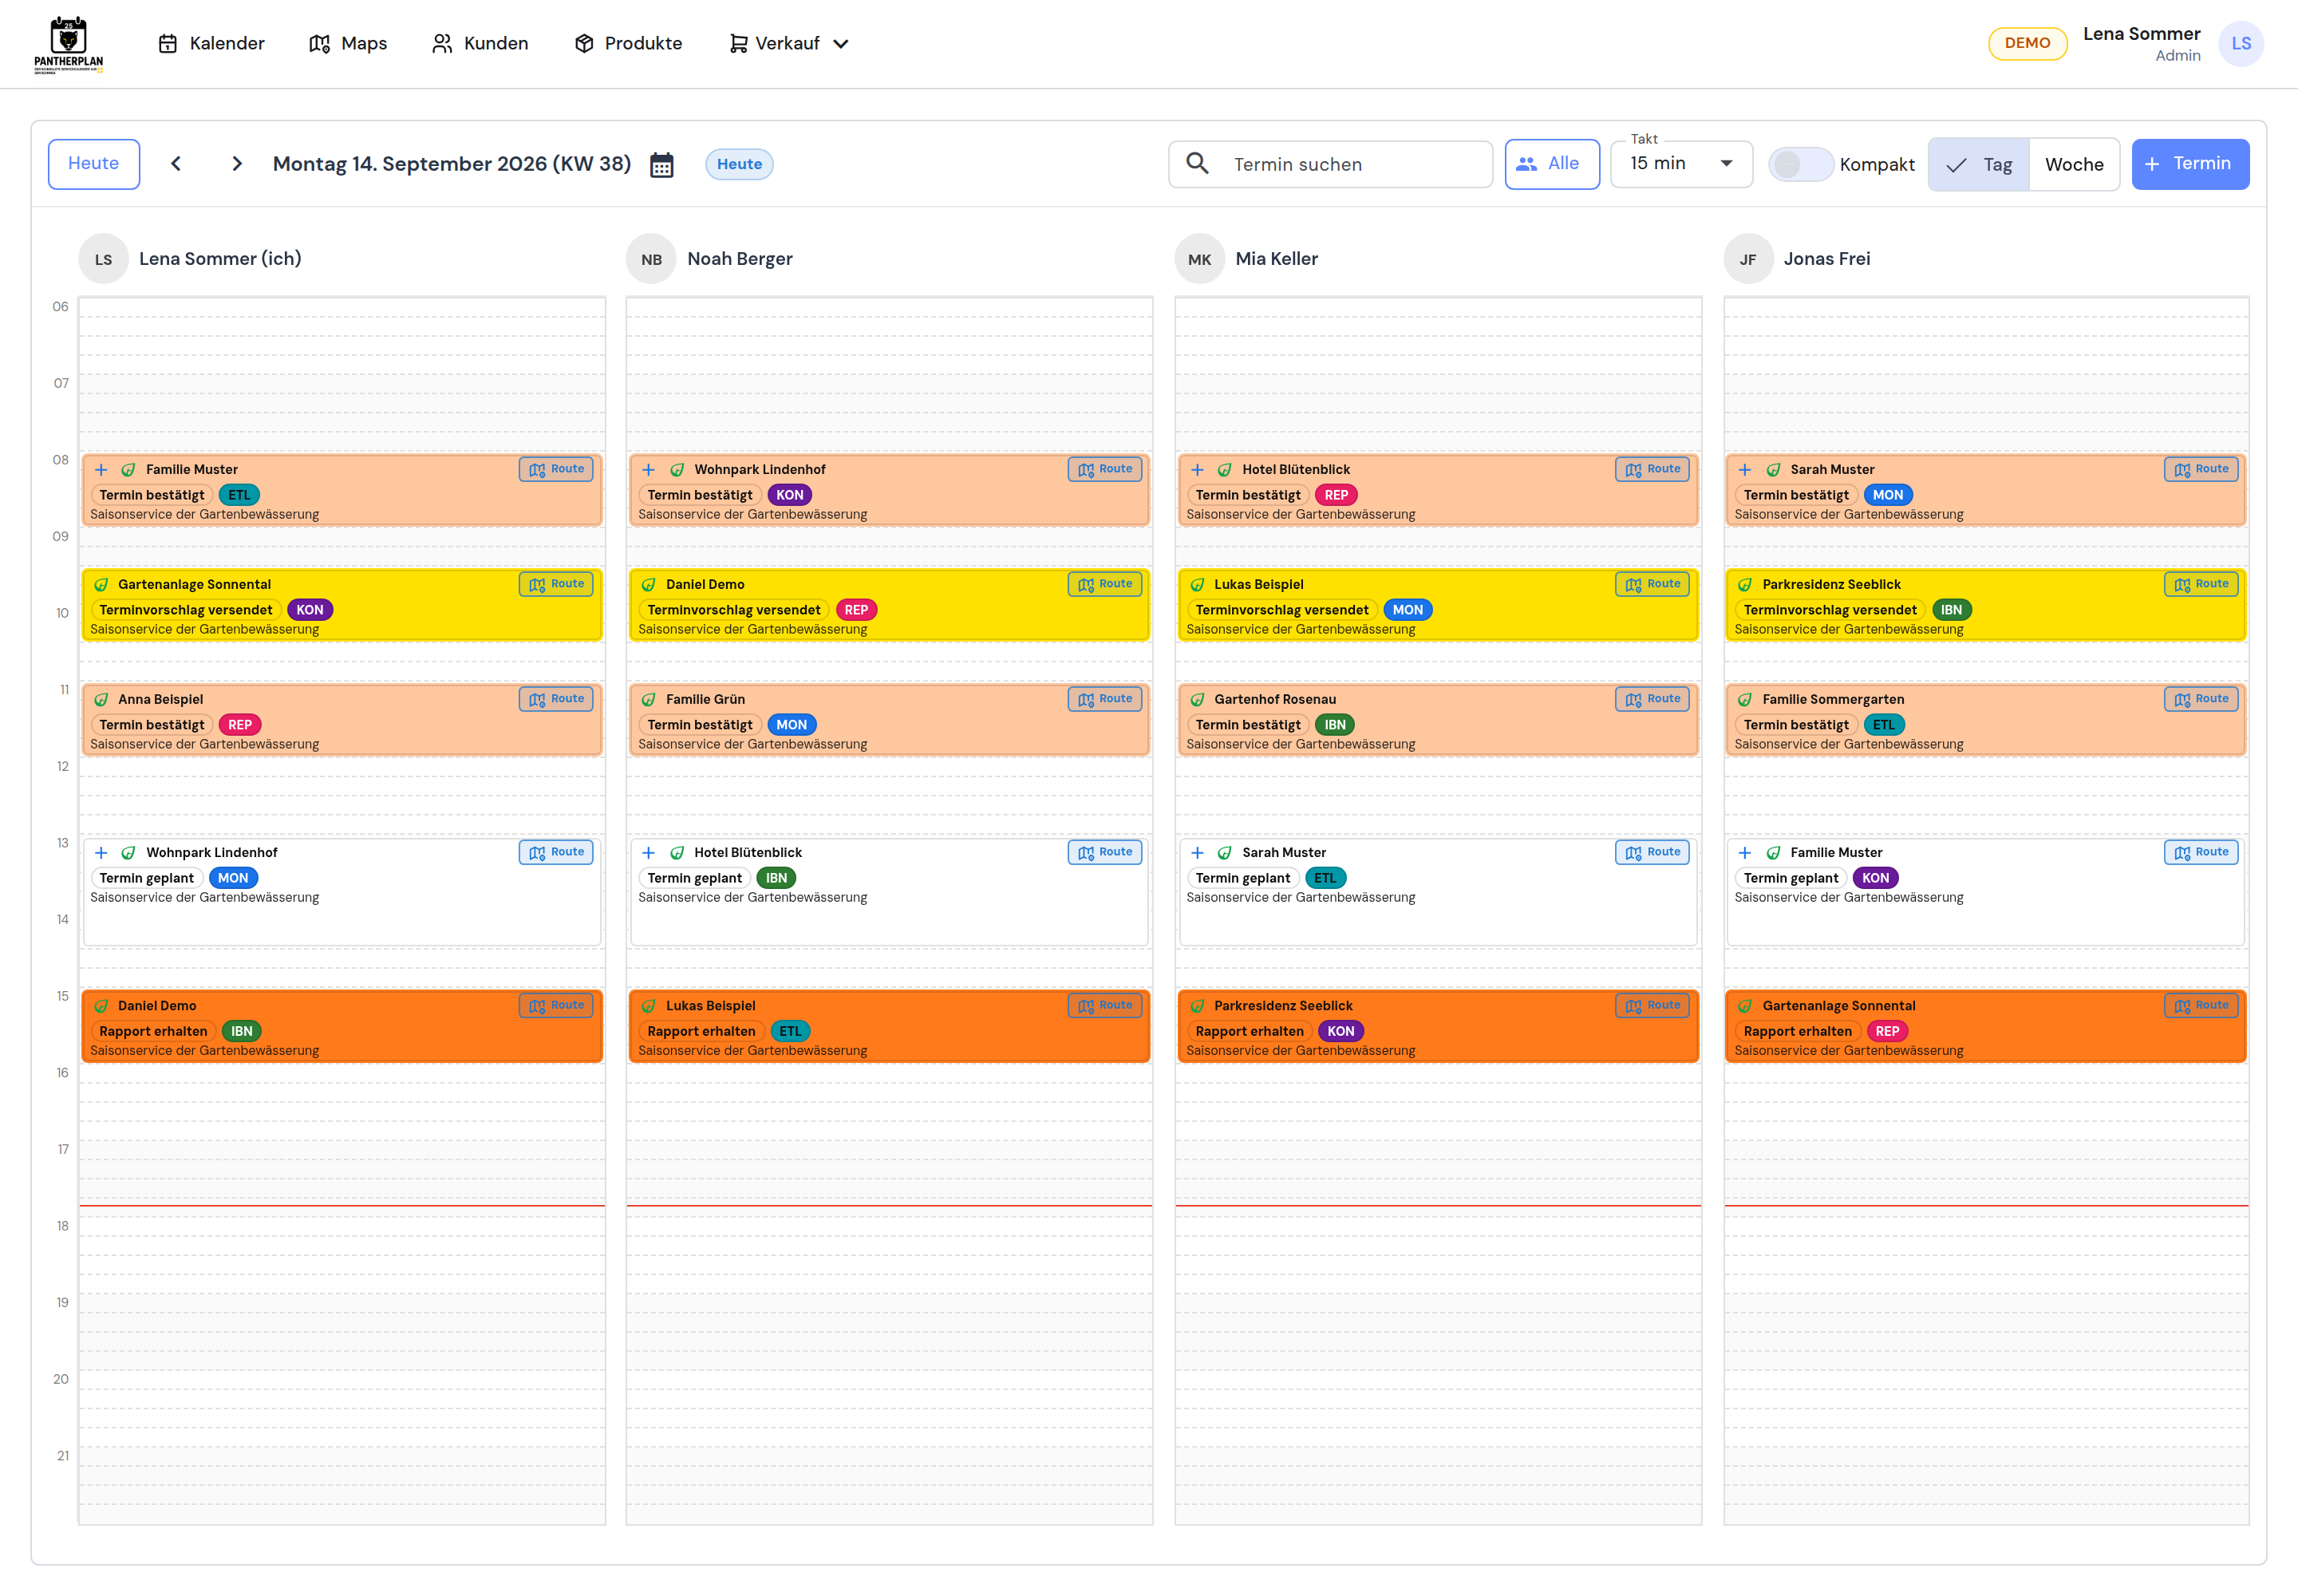Open the Kalender menu item
The width and height of the screenshot is (2298, 1596).
[x=212, y=44]
